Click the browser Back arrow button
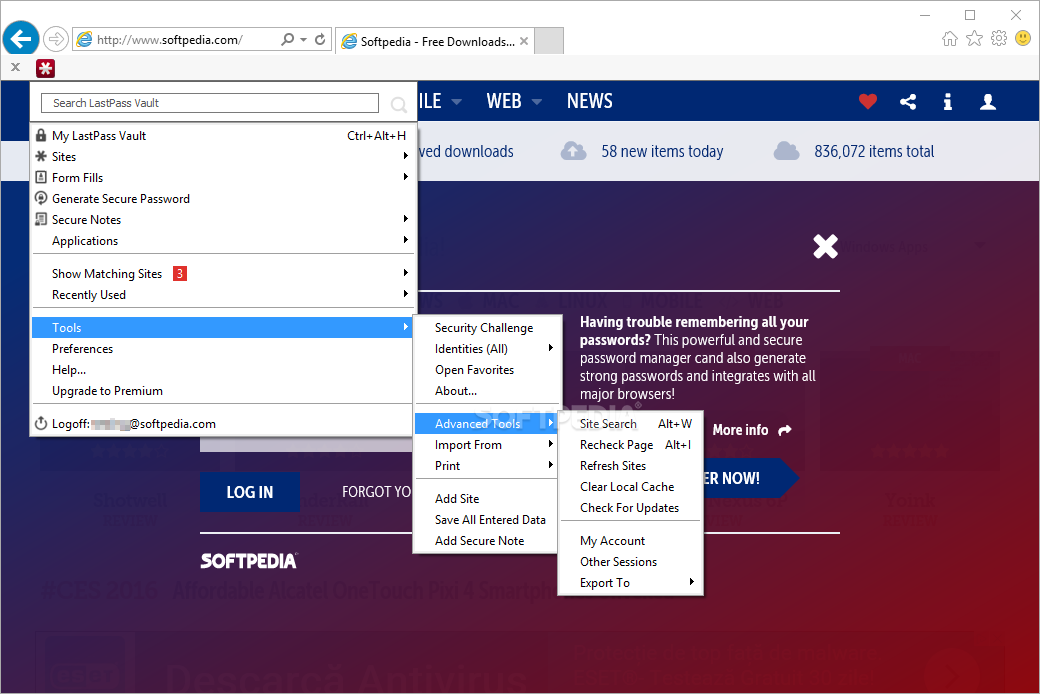This screenshot has height=694, width=1040. coord(21,39)
